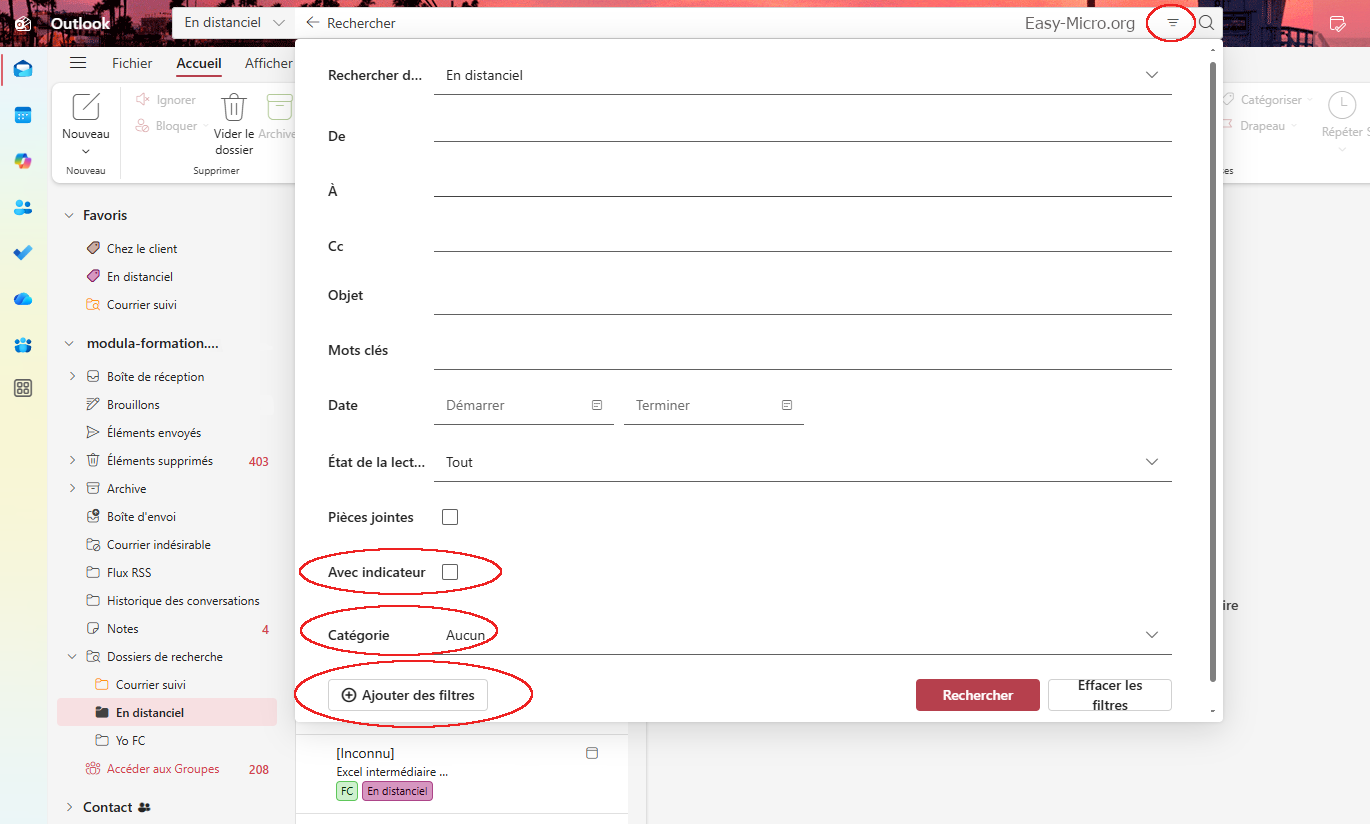Viewport: 1370px width, 824px height.
Task: Click the search panel vertical scrollbar
Action: [x=1214, y=370]
